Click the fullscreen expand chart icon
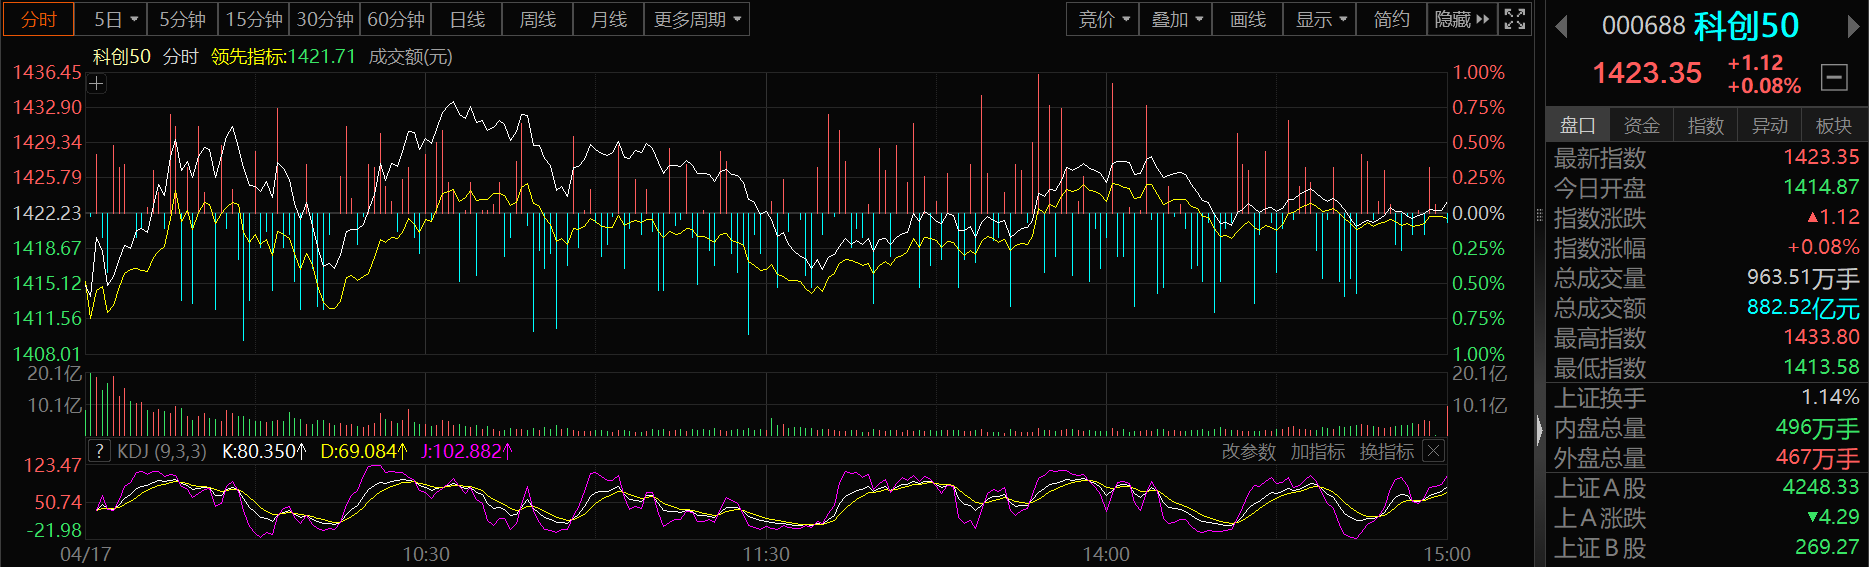Screen dimensions: 1869x567 [x=1515, y=19]
